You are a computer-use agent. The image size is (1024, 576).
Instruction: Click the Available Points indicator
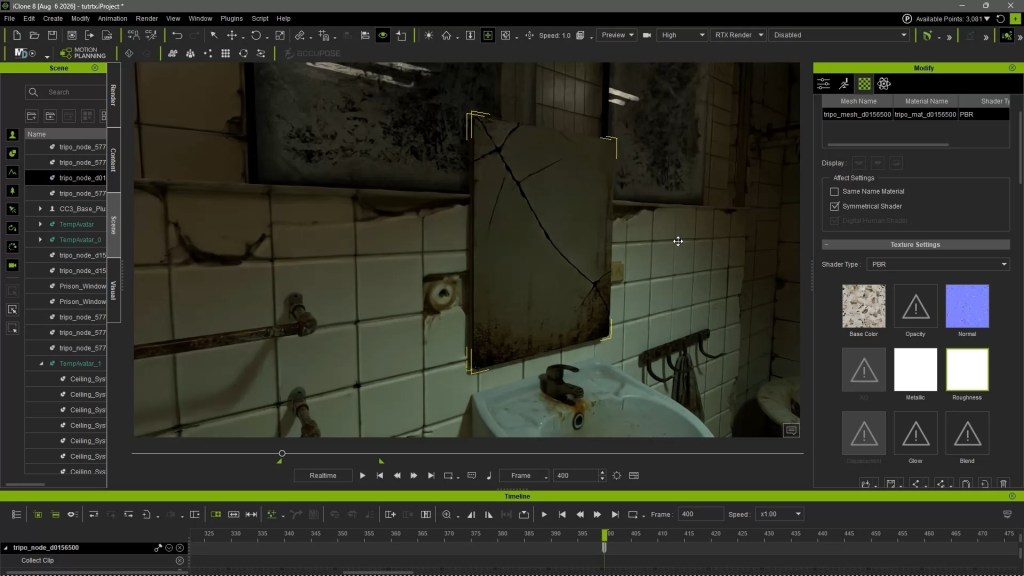pyautogui.click(x=945, y=19)
